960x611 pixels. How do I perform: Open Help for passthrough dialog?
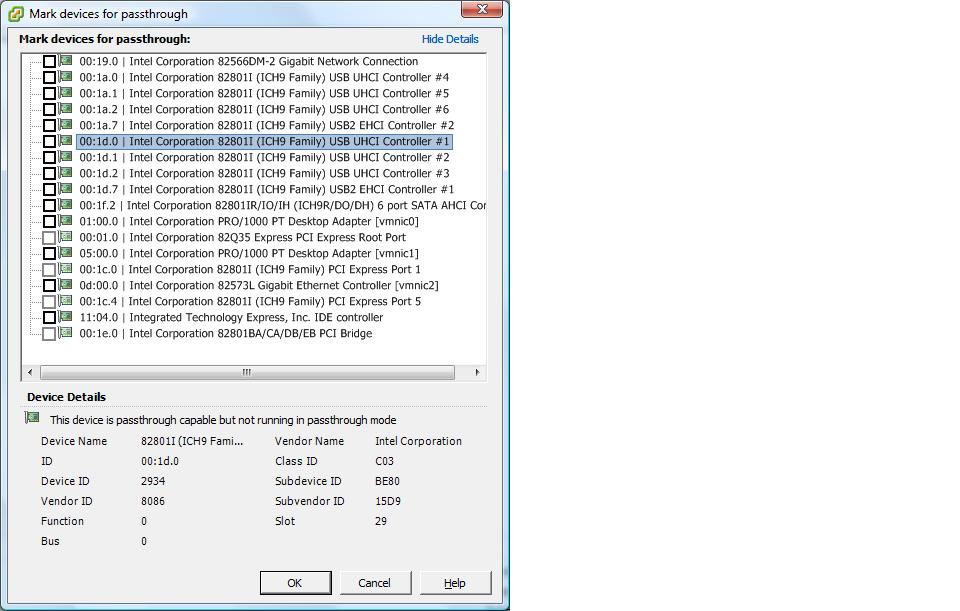[x=455, y=583]
